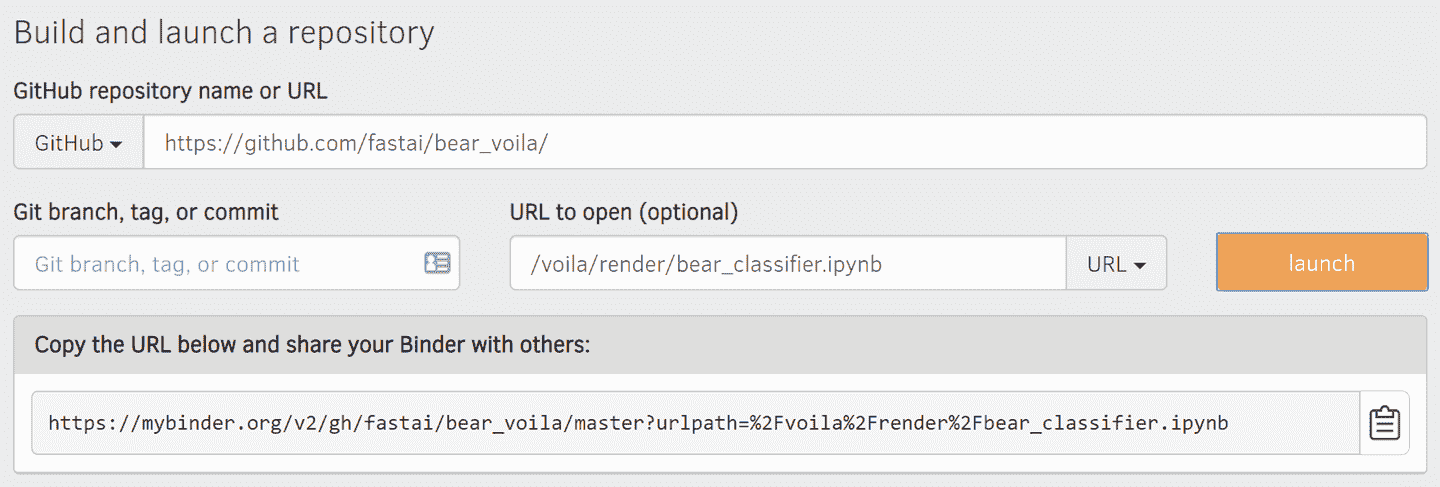Click the autofill card icon in branch field
1440x487 pixels.
(437, 263)
